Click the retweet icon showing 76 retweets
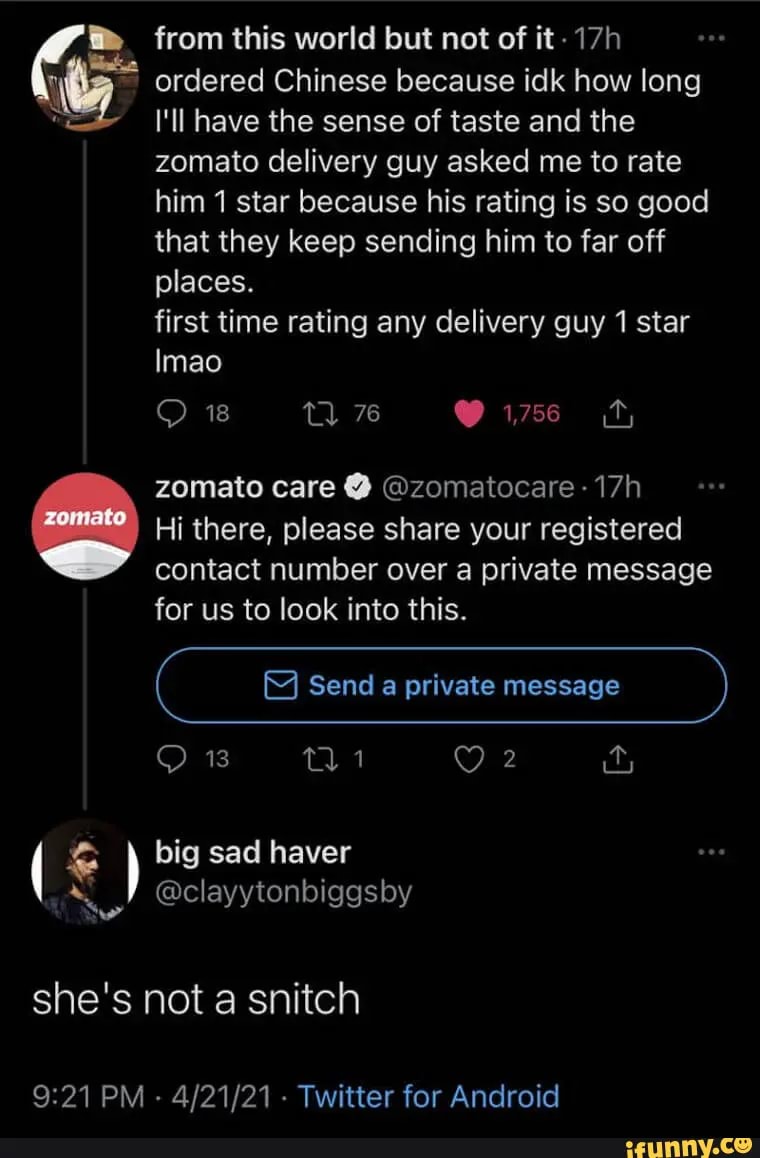Image resolution: width=760 pixels, height=1158 pixels. click(321, 412)
